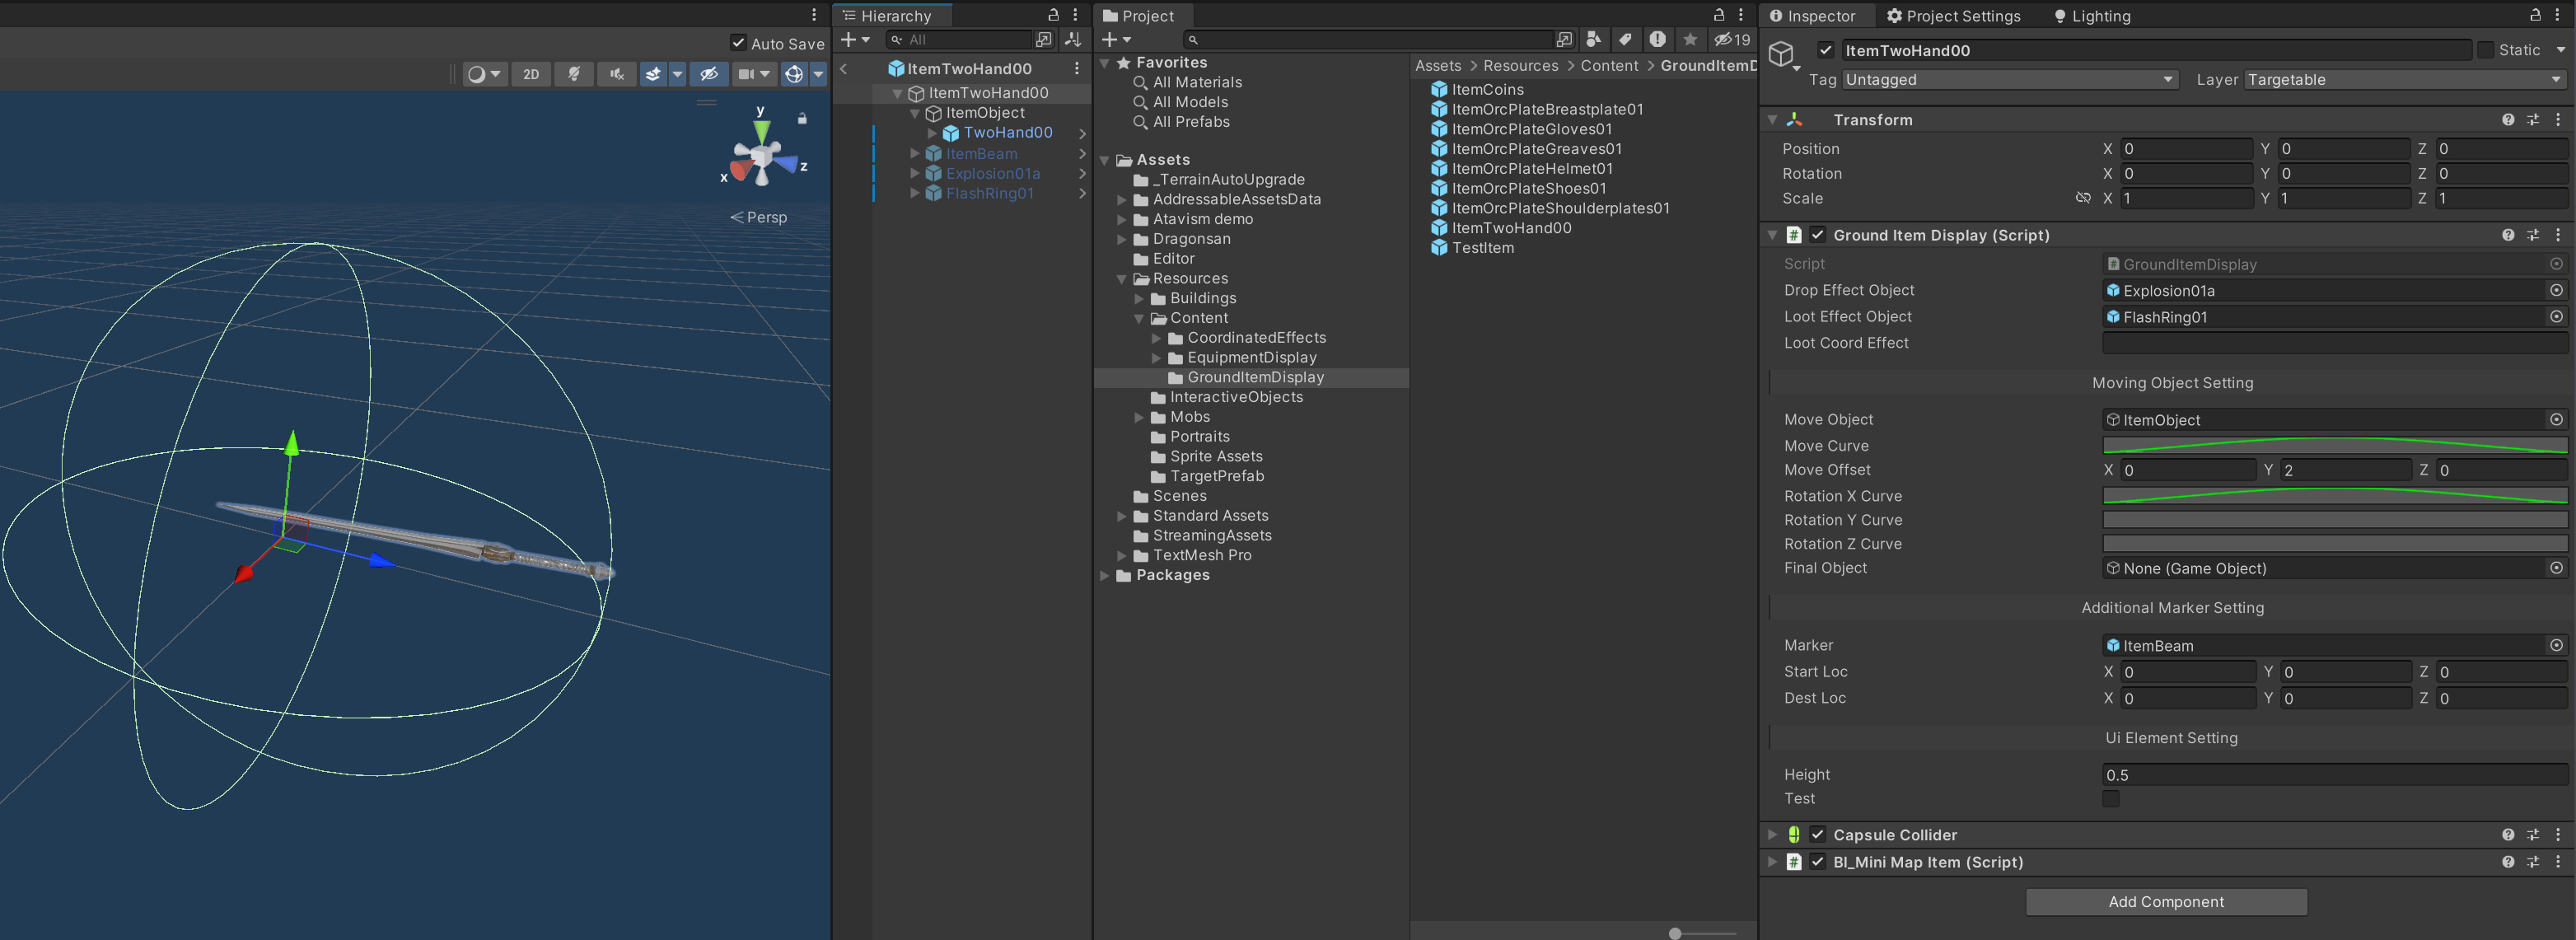Open the Layer dropdown showing Targetable
This screenshot has width=2576, height=940.
point(2403,80)
